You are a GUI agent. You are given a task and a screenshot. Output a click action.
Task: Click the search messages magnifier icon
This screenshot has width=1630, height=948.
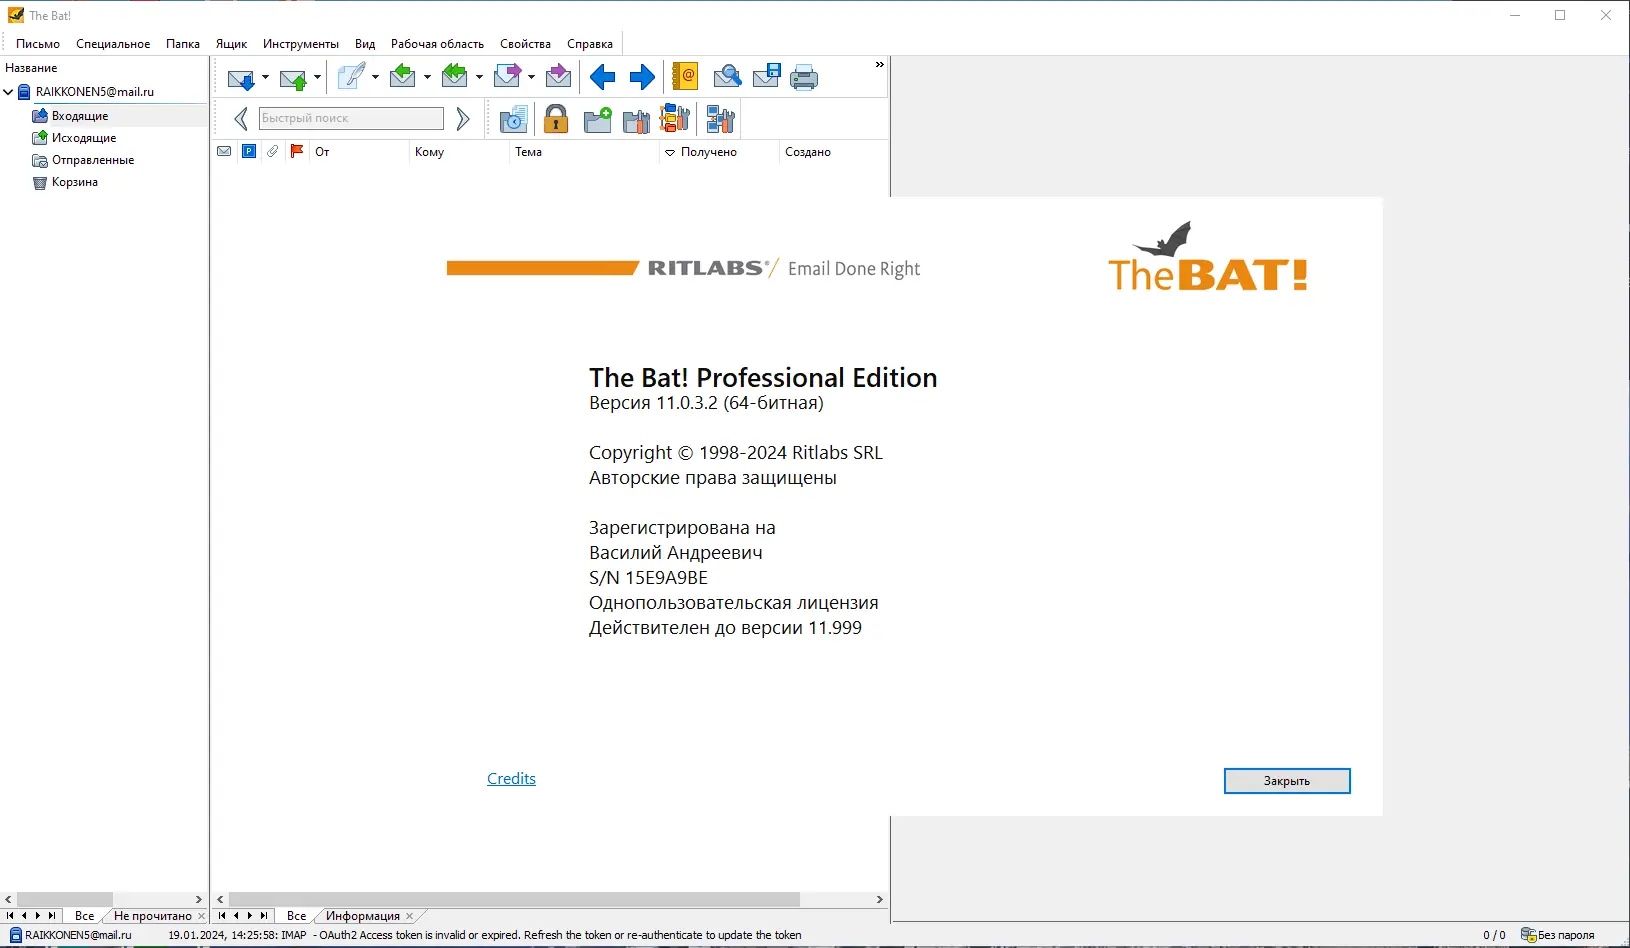pyautogui.click(x=727, y=77)
